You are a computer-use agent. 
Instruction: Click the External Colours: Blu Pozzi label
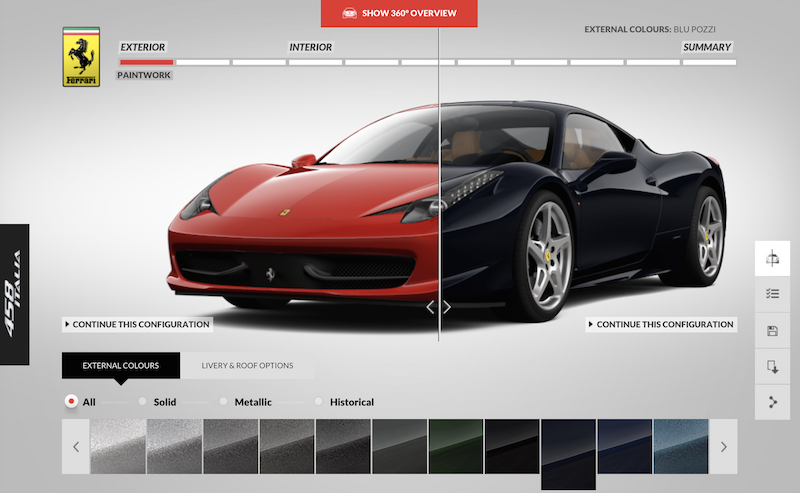point(649,29)
